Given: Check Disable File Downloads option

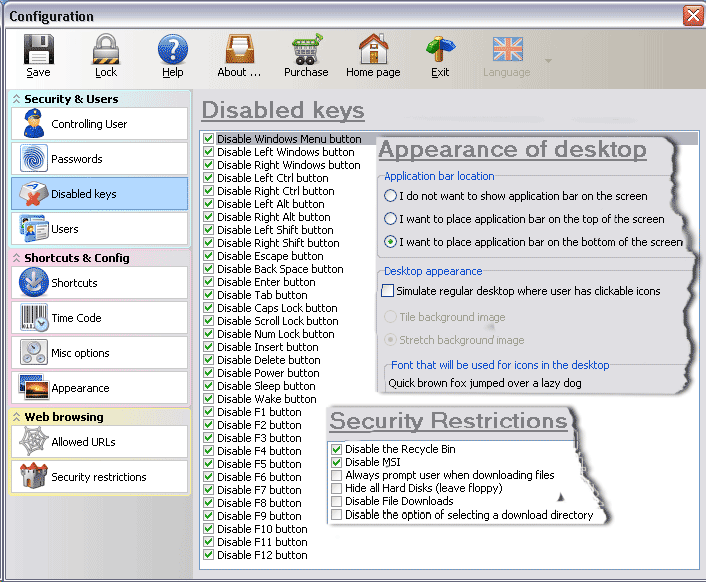Looking at the screenshot, I should 336,501.
